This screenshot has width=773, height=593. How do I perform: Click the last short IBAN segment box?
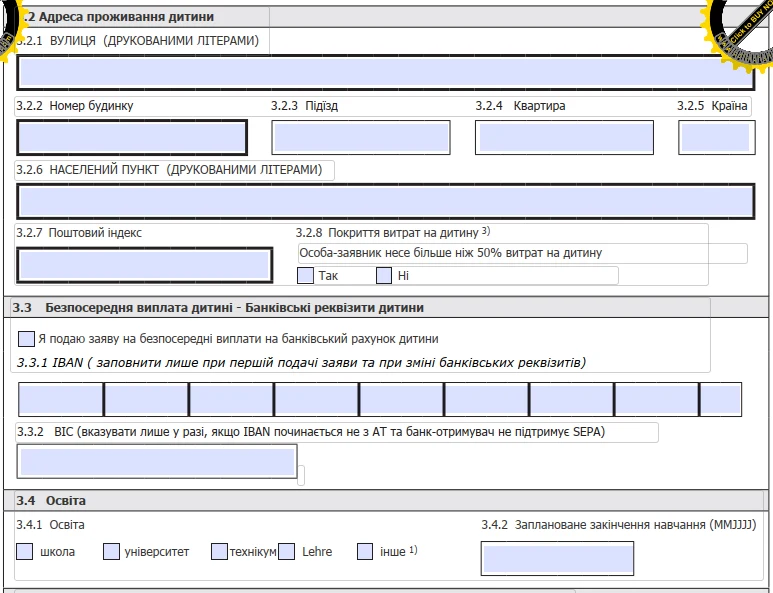tap(721, 399)
